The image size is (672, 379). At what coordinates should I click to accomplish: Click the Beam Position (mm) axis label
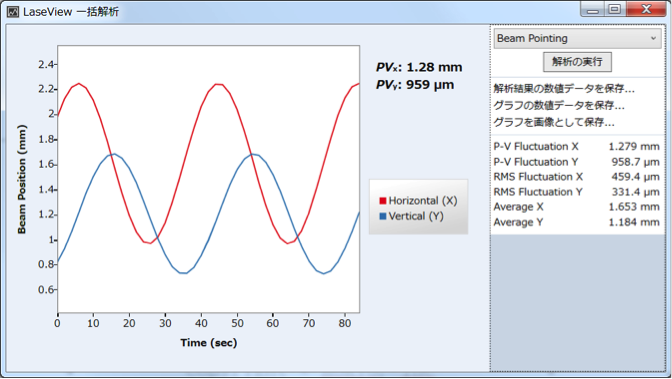pos(22,179)
